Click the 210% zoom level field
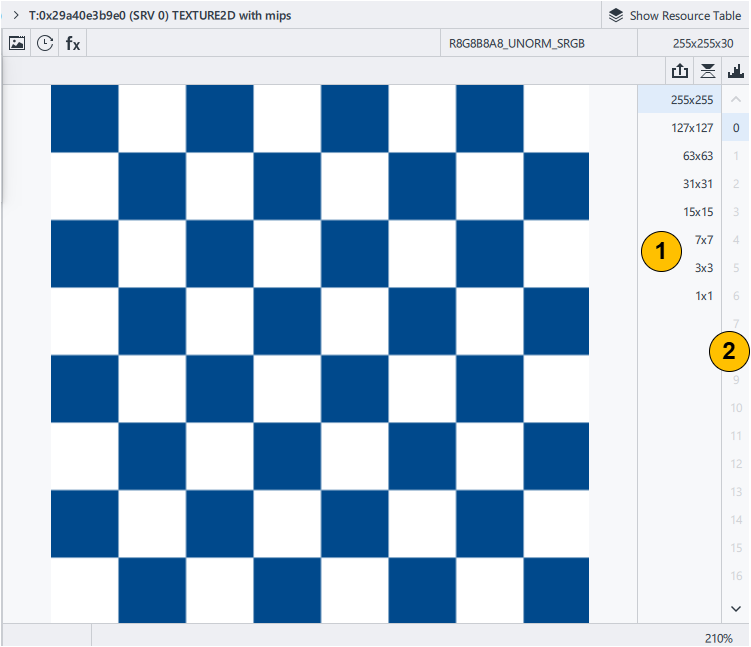The width and height of the screenshot is (751, 647). (718, 637)
